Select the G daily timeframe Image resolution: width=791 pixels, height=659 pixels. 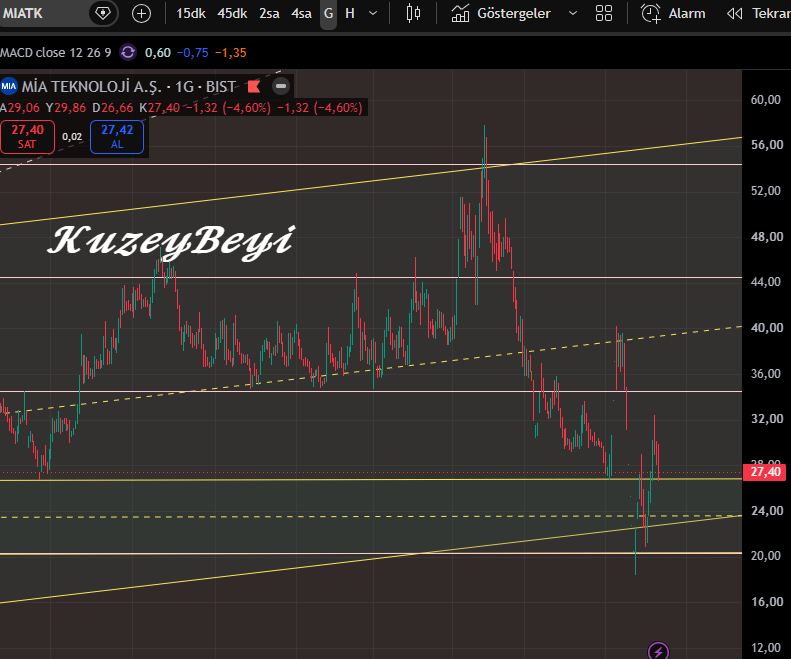328,14
